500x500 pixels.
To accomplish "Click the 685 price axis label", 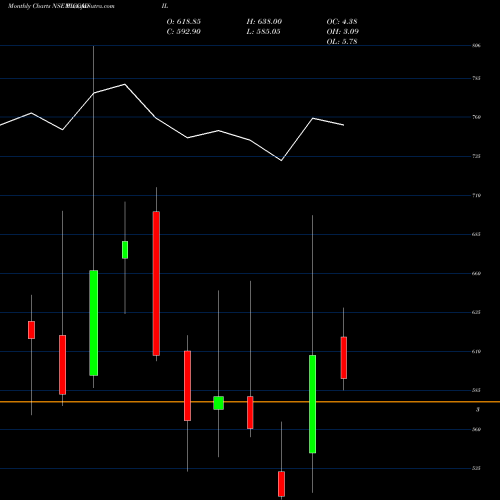I will point(476,234).
